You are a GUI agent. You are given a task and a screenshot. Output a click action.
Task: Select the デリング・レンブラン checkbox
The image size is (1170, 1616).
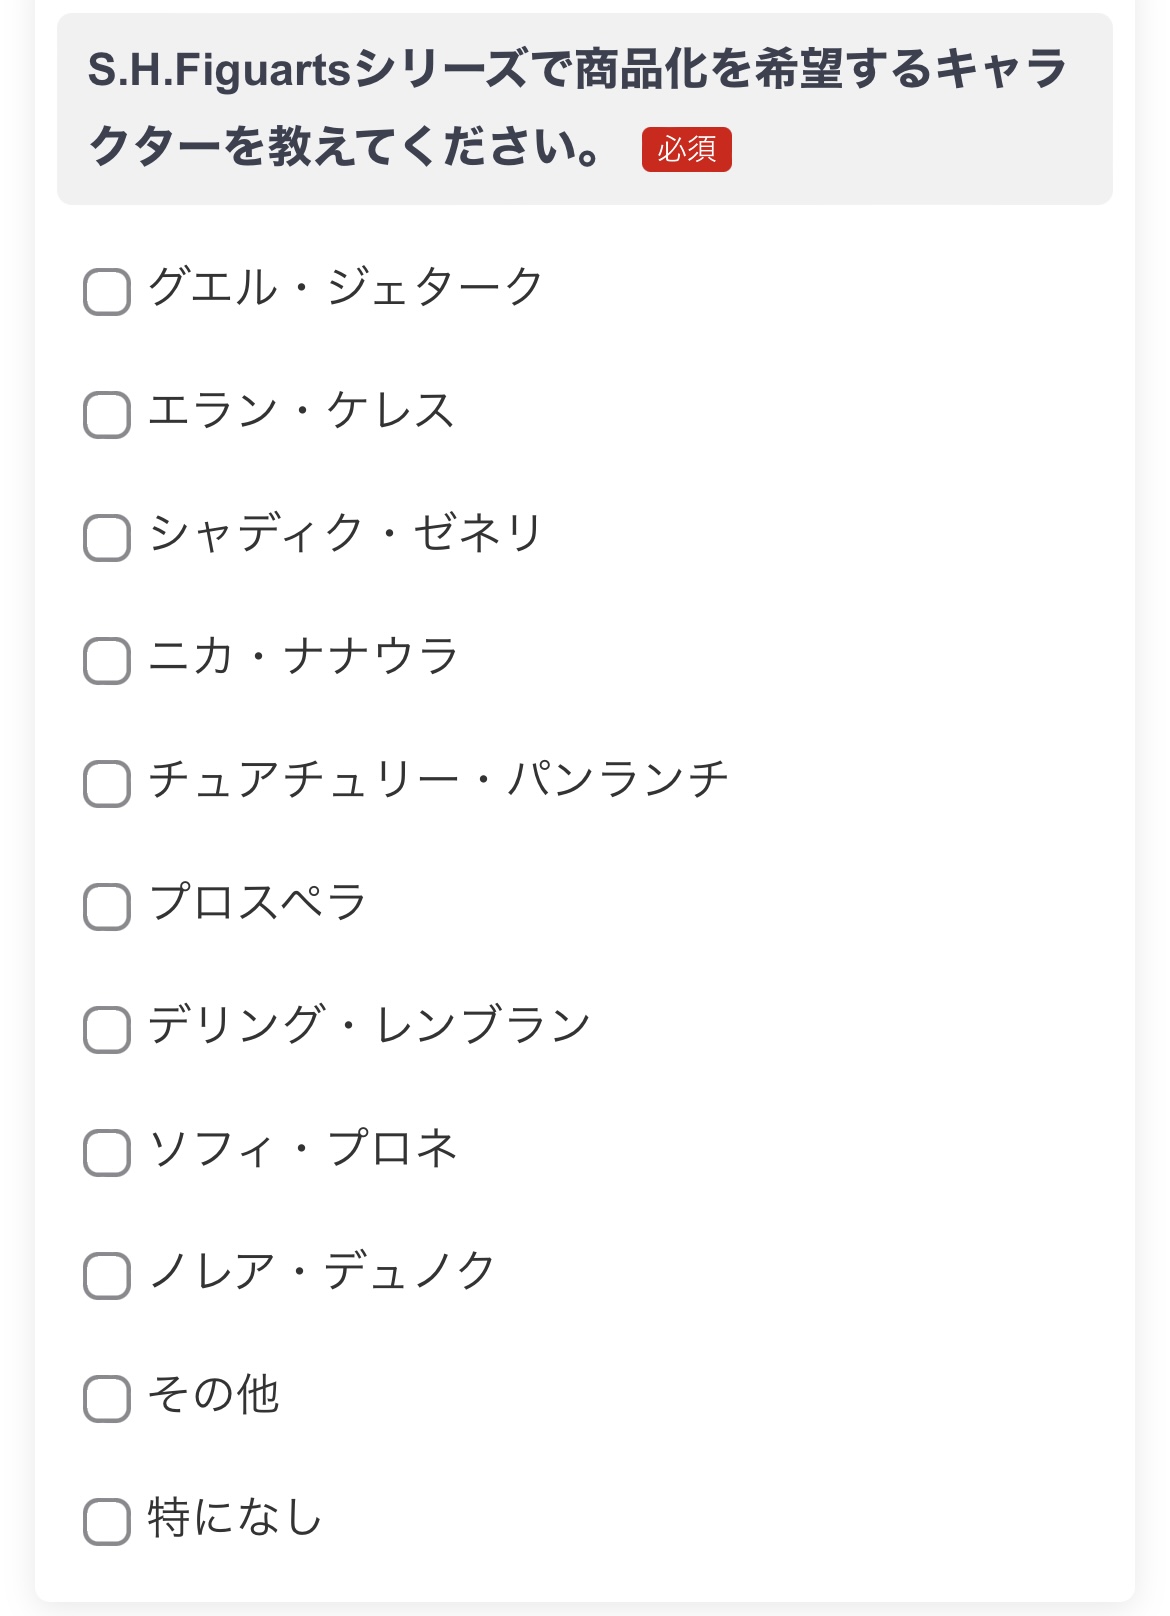107,1030
